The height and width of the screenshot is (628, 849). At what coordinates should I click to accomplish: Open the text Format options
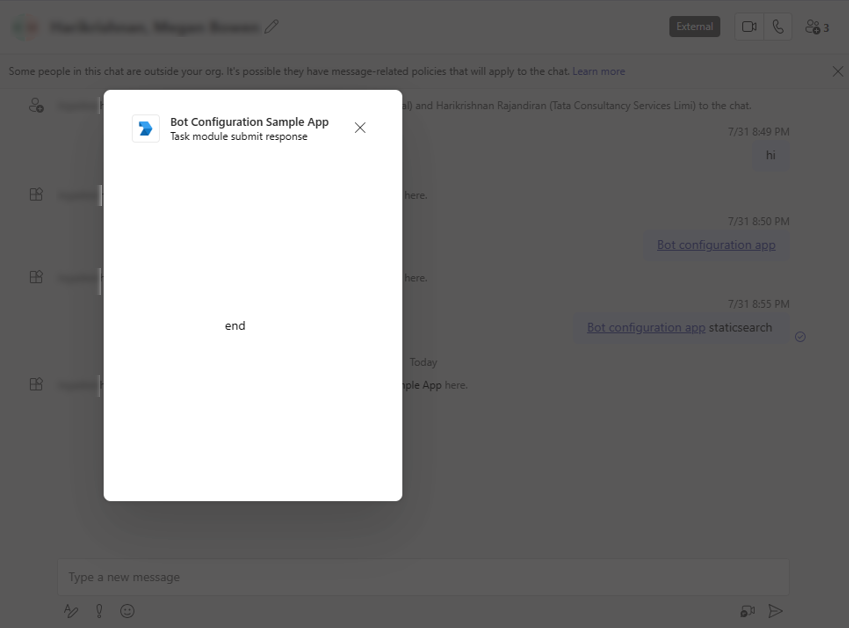71,611
